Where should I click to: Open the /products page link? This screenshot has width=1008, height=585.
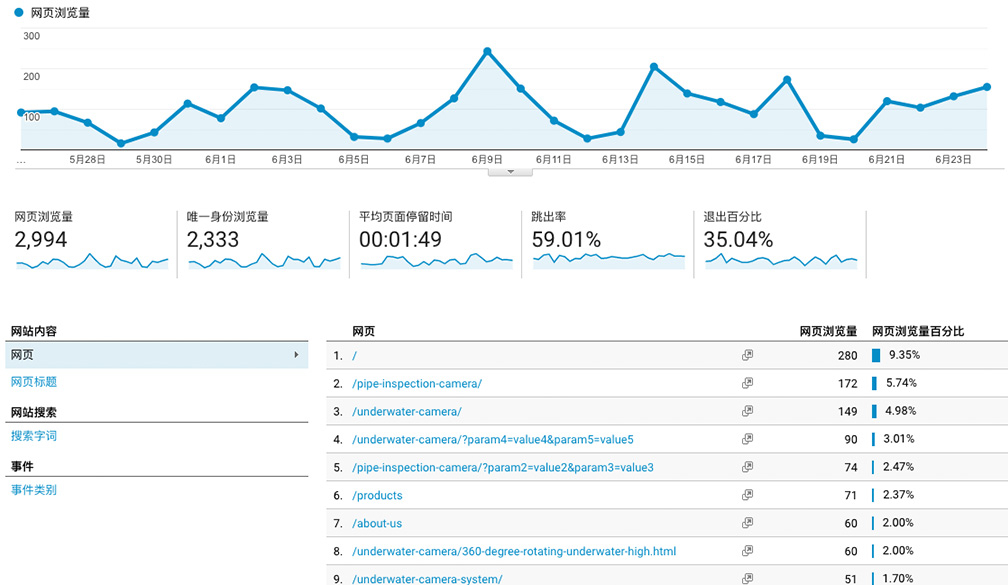[377, 495]
